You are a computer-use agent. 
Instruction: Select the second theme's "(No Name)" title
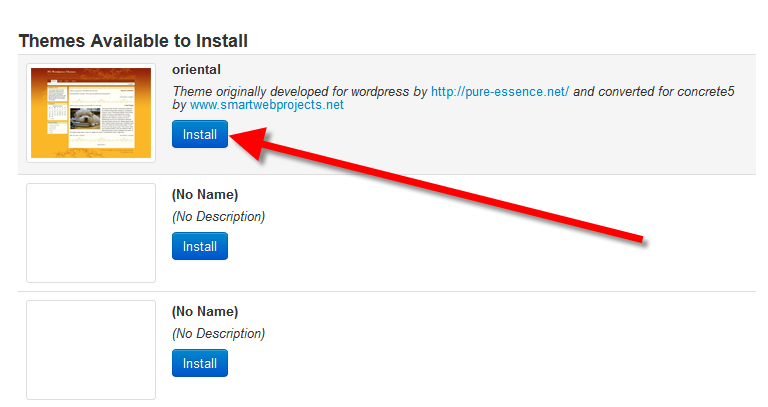tap(205, 194)
